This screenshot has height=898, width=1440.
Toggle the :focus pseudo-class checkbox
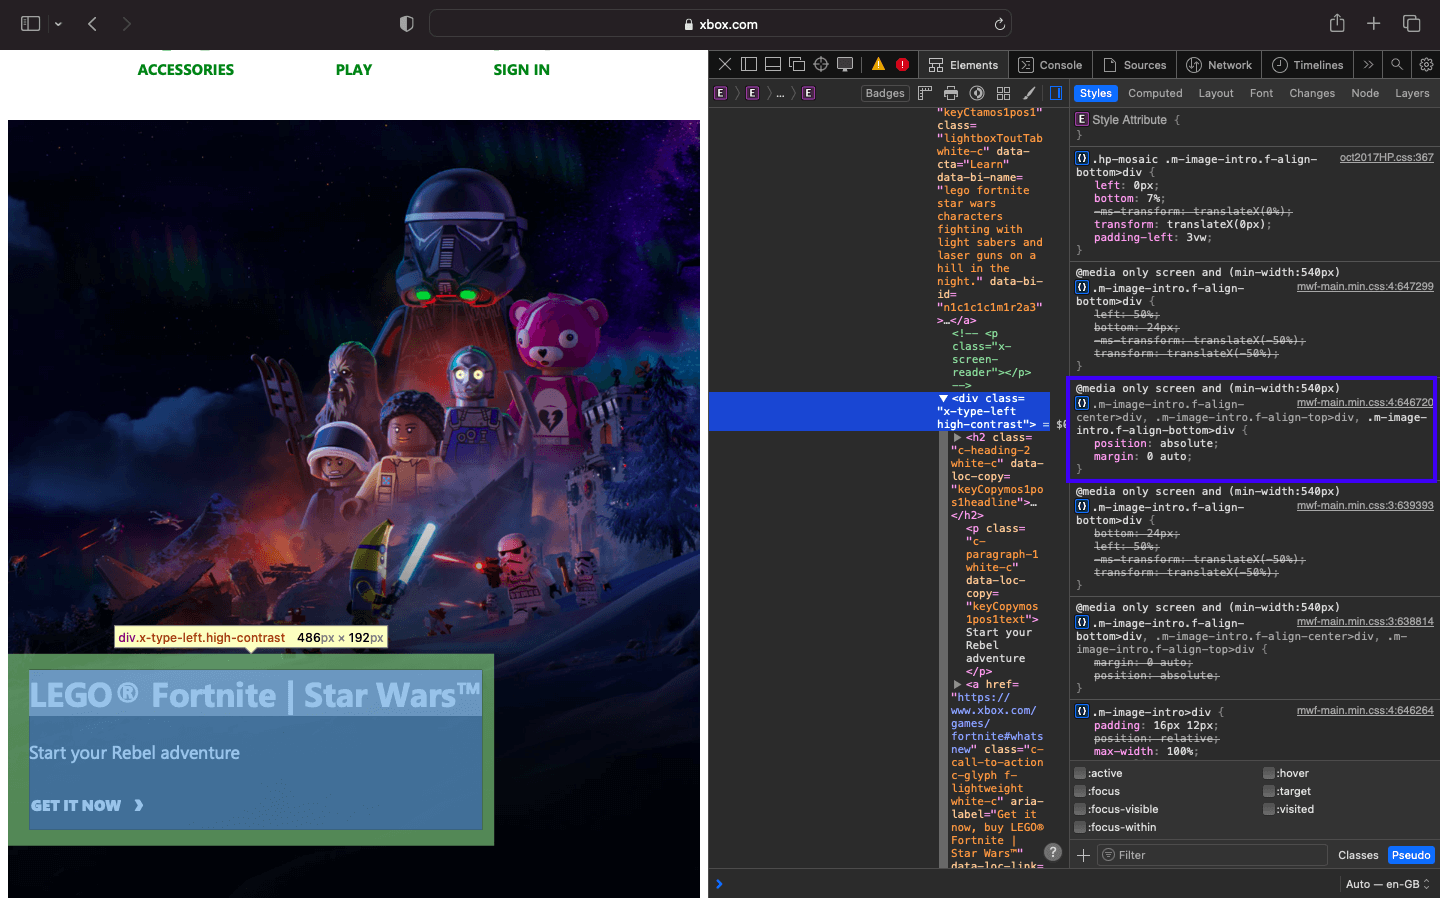[x=1080, y=791]
